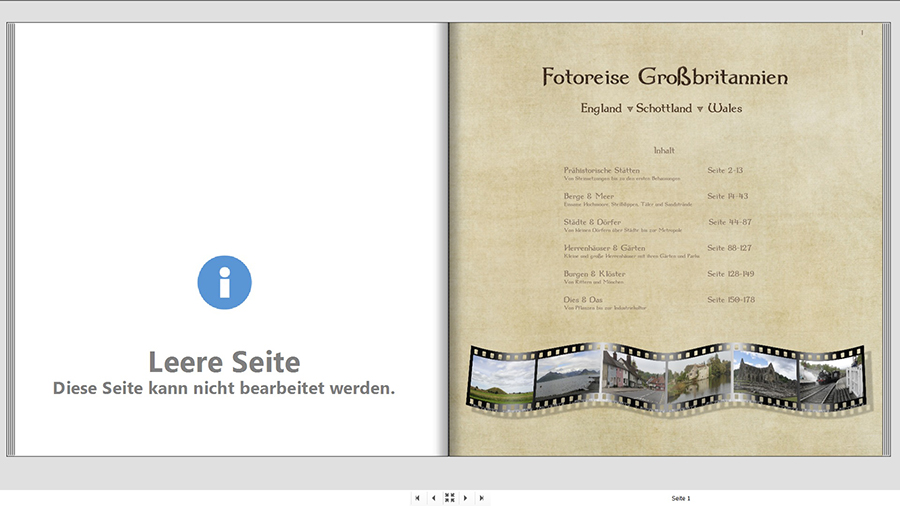Select the castle ruins photo in filmstrip
This screenshot has width=900, height=506.
coord(765,377)
